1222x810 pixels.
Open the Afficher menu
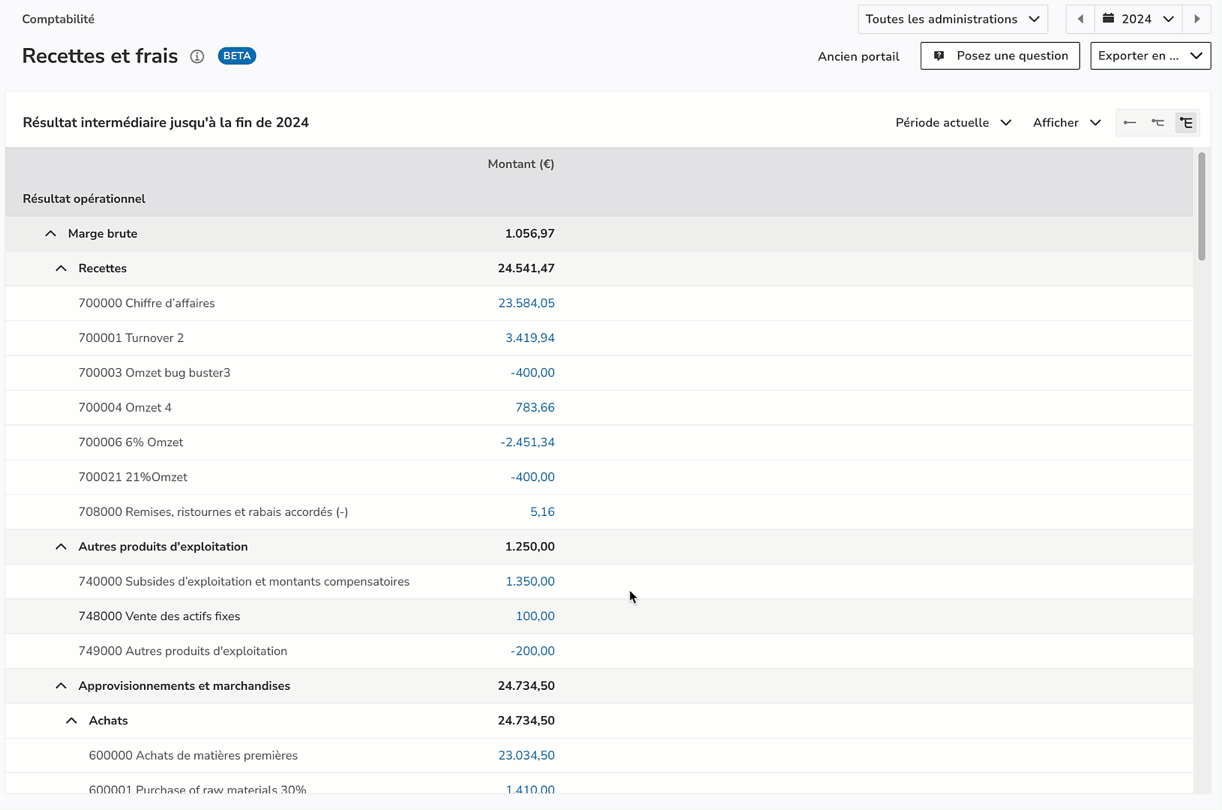point(1066,123)
